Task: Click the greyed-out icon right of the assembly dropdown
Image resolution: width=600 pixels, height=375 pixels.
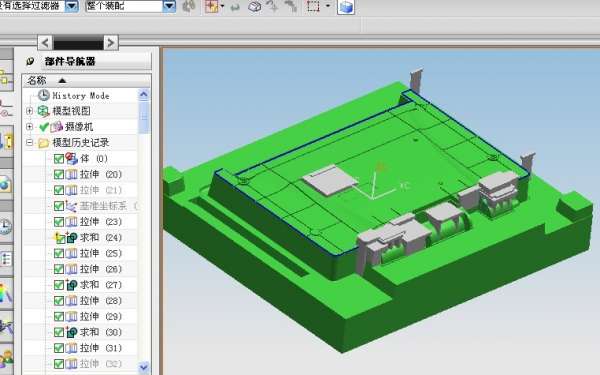Action: 189,6
